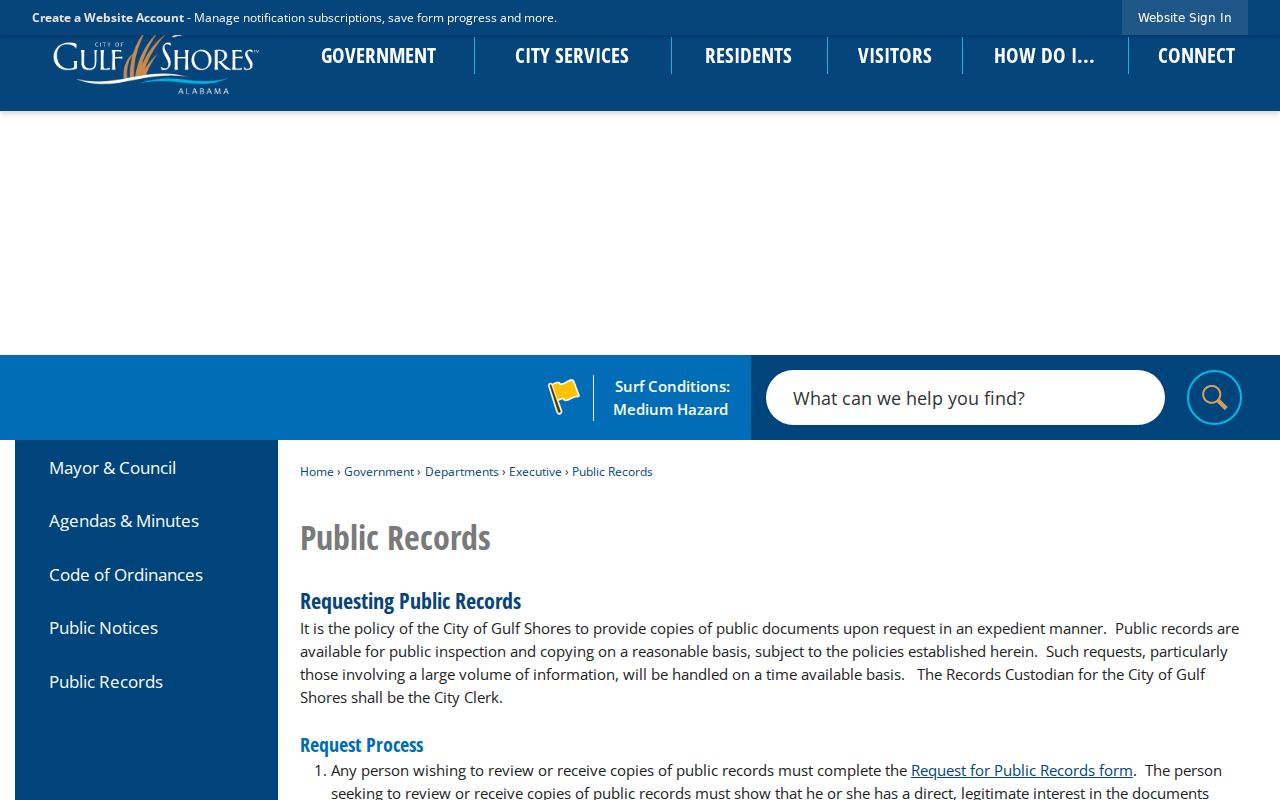The width and height of the screenshot is (1280, 800).
Task: Go to Mayor & Council in the sidebar
Action: tap(112, 467)
